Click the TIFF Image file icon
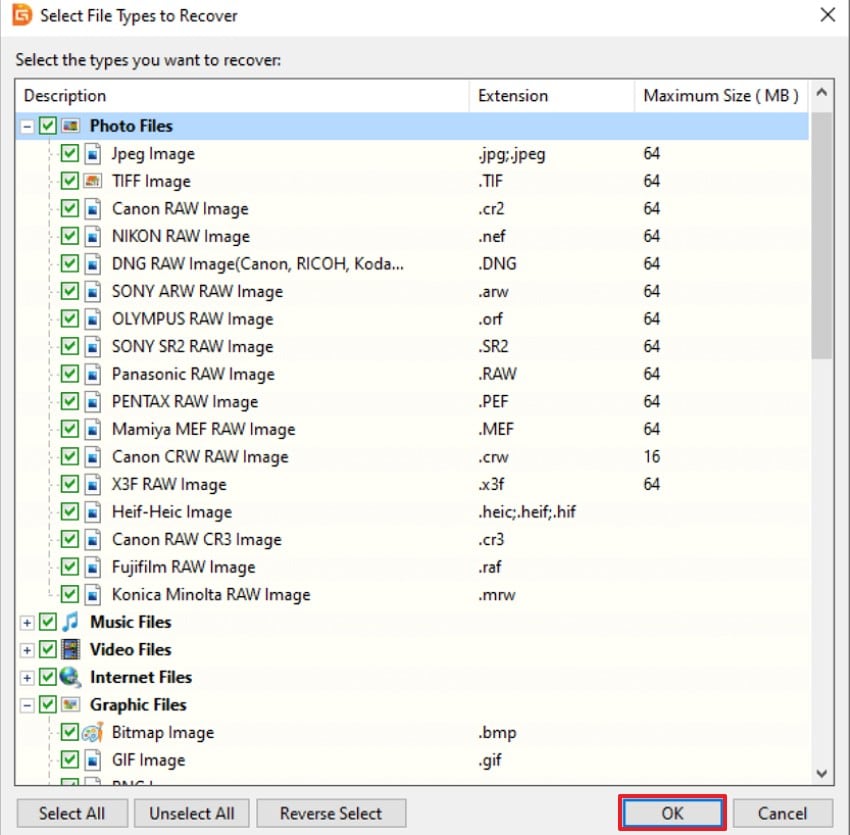 click(x=93, y=181)
